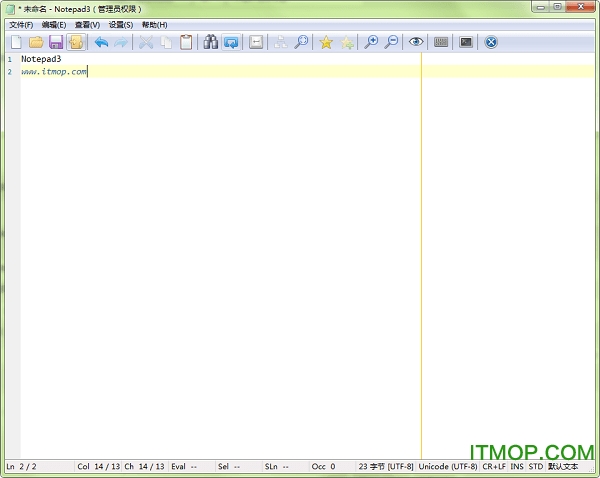Click line number 2 in the margin
This screenshot has width=600, height=478.
(10, 72)
